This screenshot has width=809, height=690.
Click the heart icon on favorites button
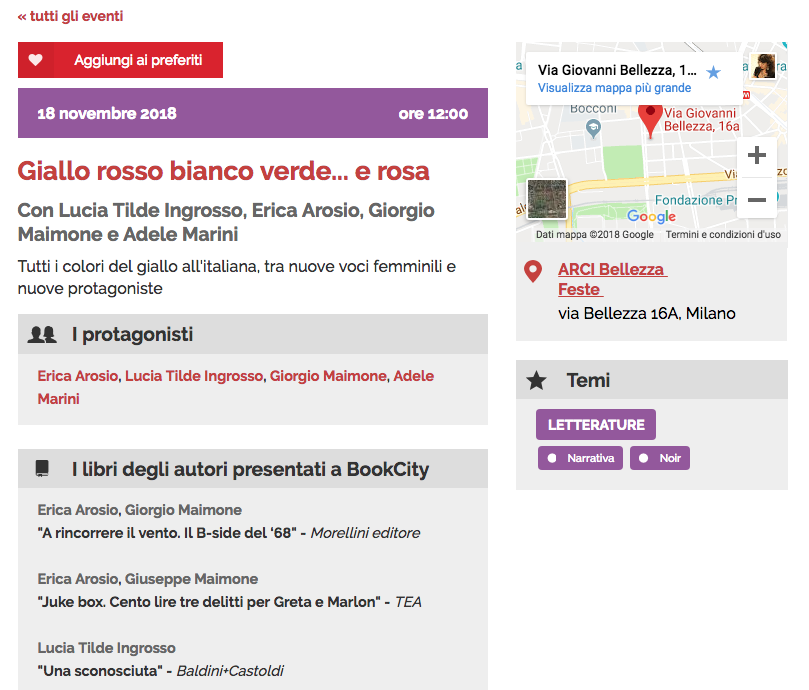tap(36, 60)
